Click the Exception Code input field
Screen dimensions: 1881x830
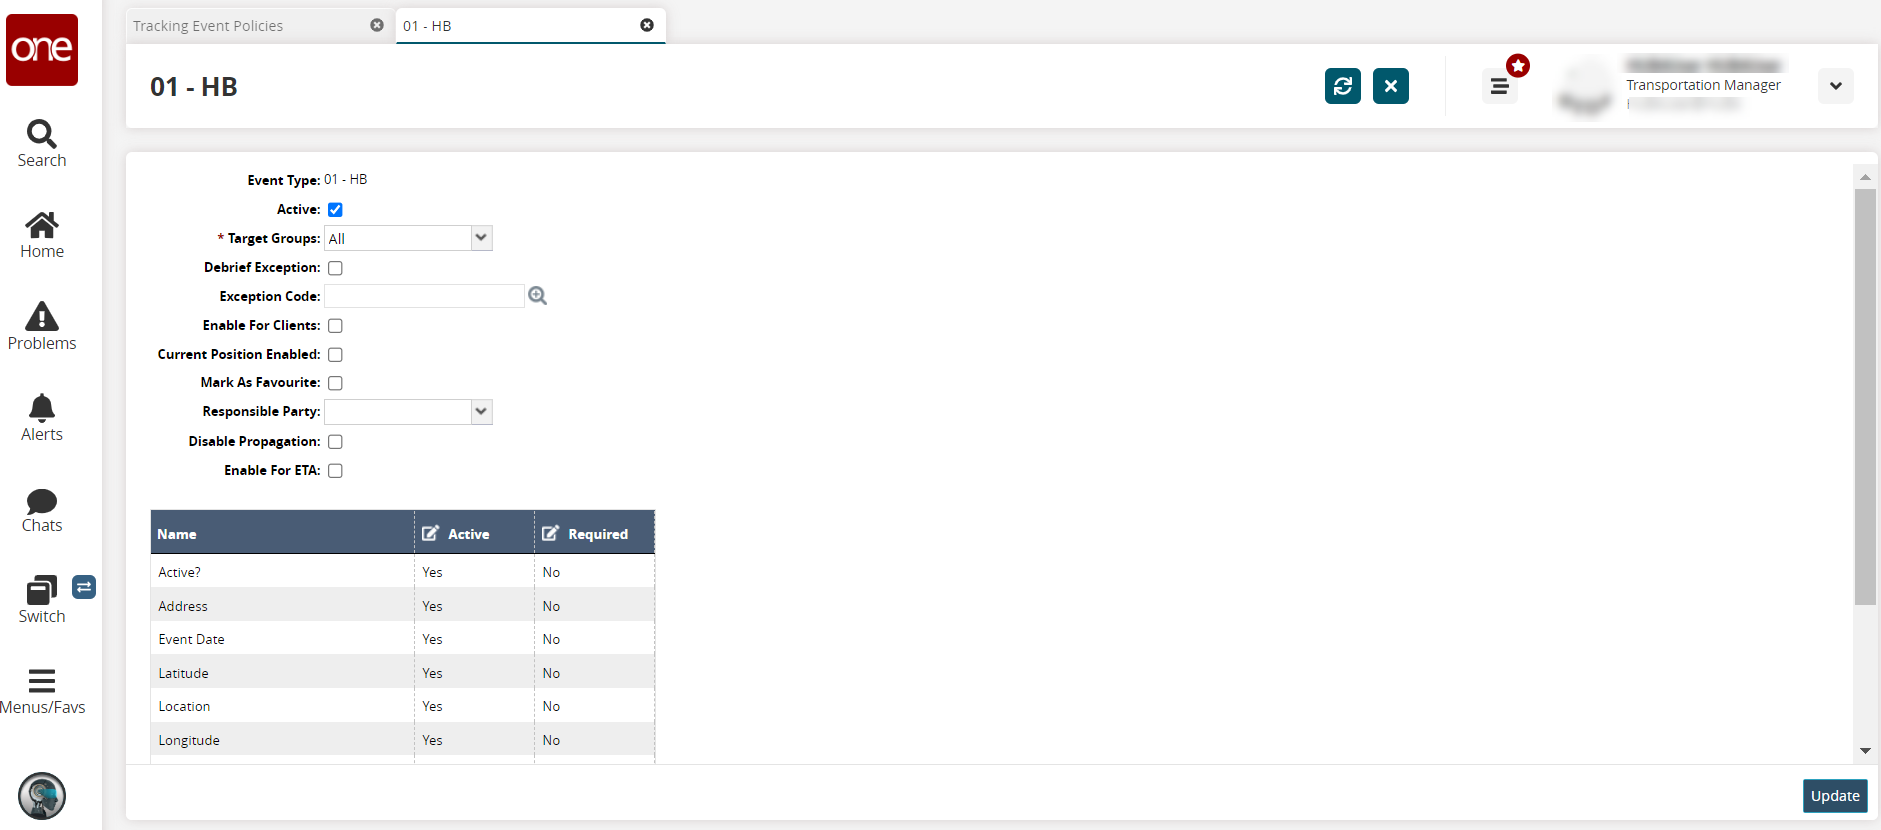click(424, 296)
